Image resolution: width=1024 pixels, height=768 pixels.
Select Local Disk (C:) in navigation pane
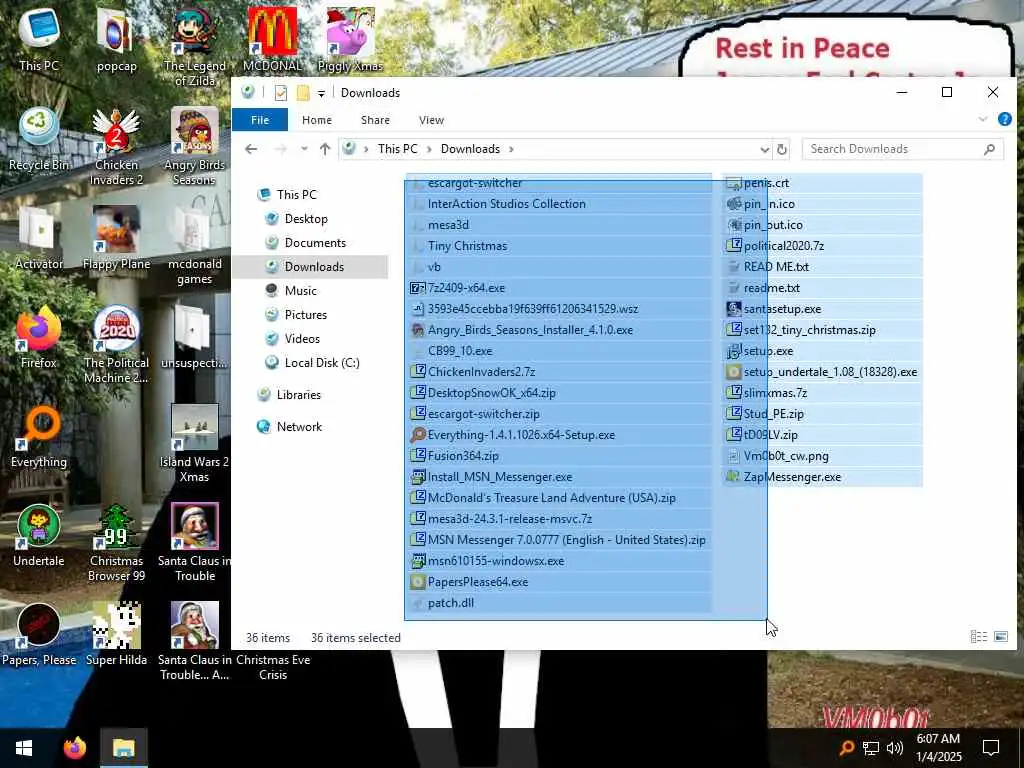(322, 362)
